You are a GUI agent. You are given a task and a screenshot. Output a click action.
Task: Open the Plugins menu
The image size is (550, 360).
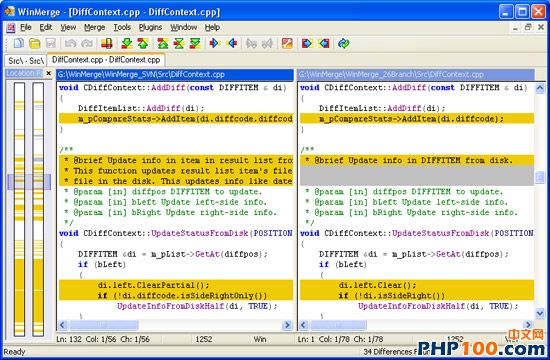tap(150, 27)
